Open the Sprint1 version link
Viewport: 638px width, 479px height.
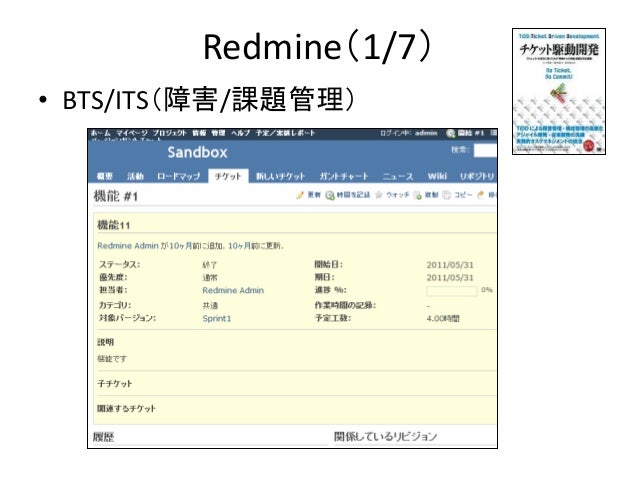(216, 318)
